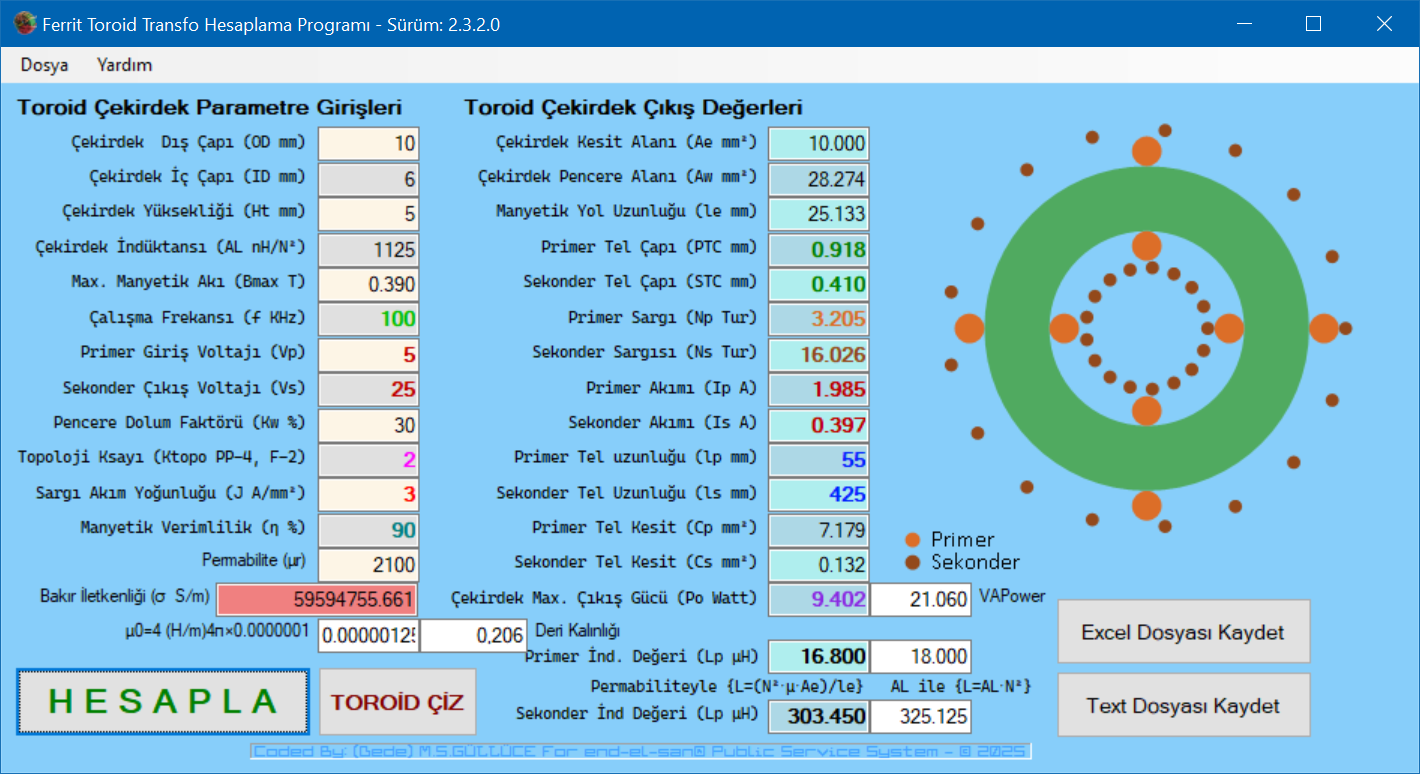Click the Deri Kalınlığı value field
This screenshot has height=774, width=1420.
click(x=473, y=635)
